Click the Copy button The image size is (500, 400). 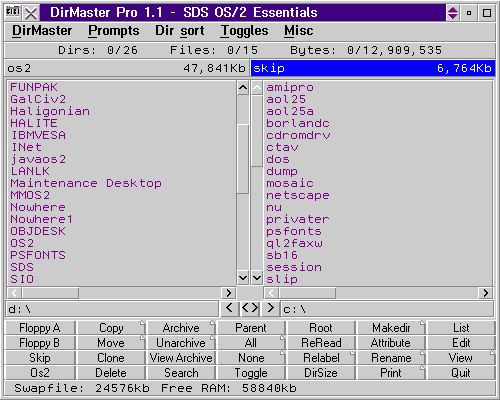pos(111,328)
